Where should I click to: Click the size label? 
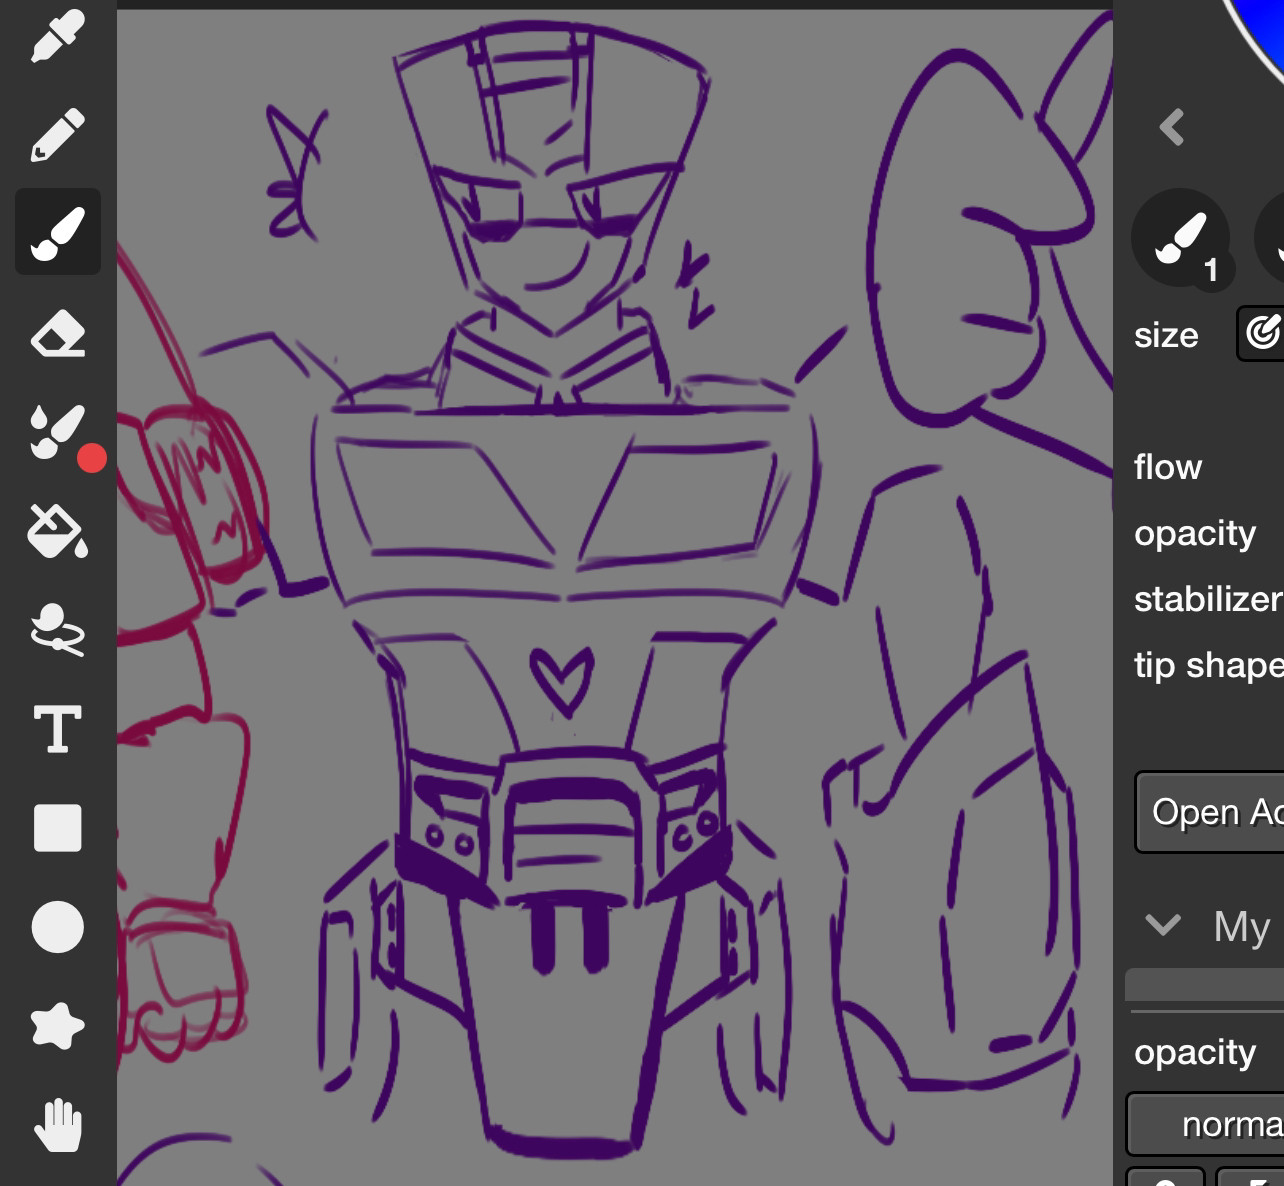[1166, 335]
